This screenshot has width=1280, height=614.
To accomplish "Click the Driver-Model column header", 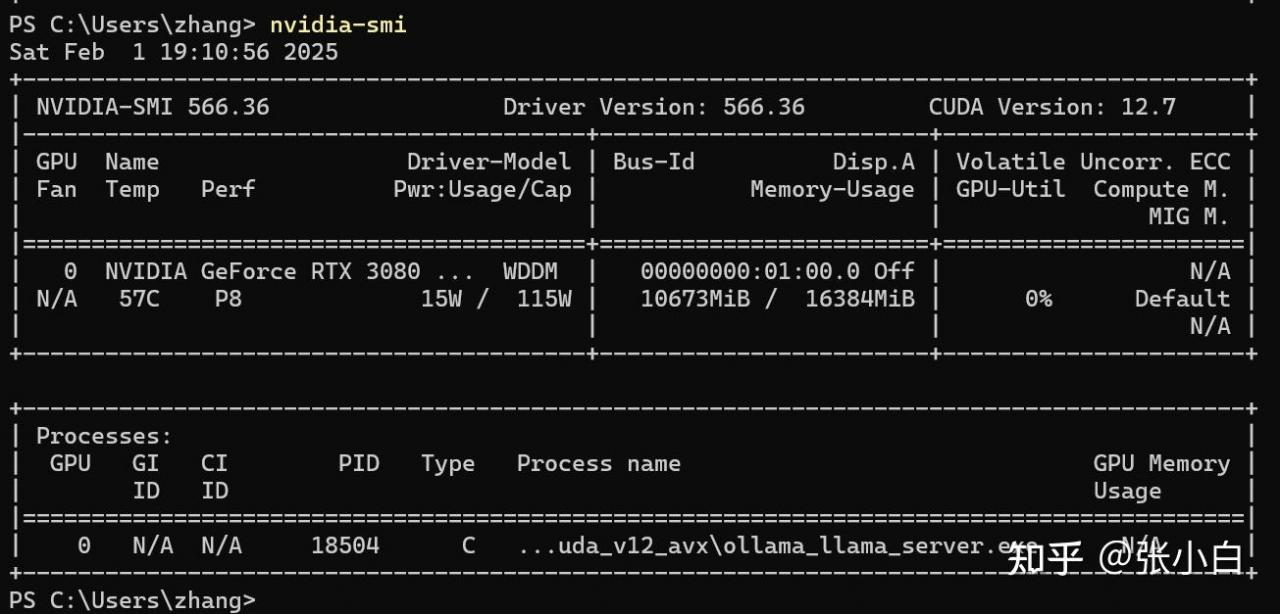I will click(x=489, y=162).
